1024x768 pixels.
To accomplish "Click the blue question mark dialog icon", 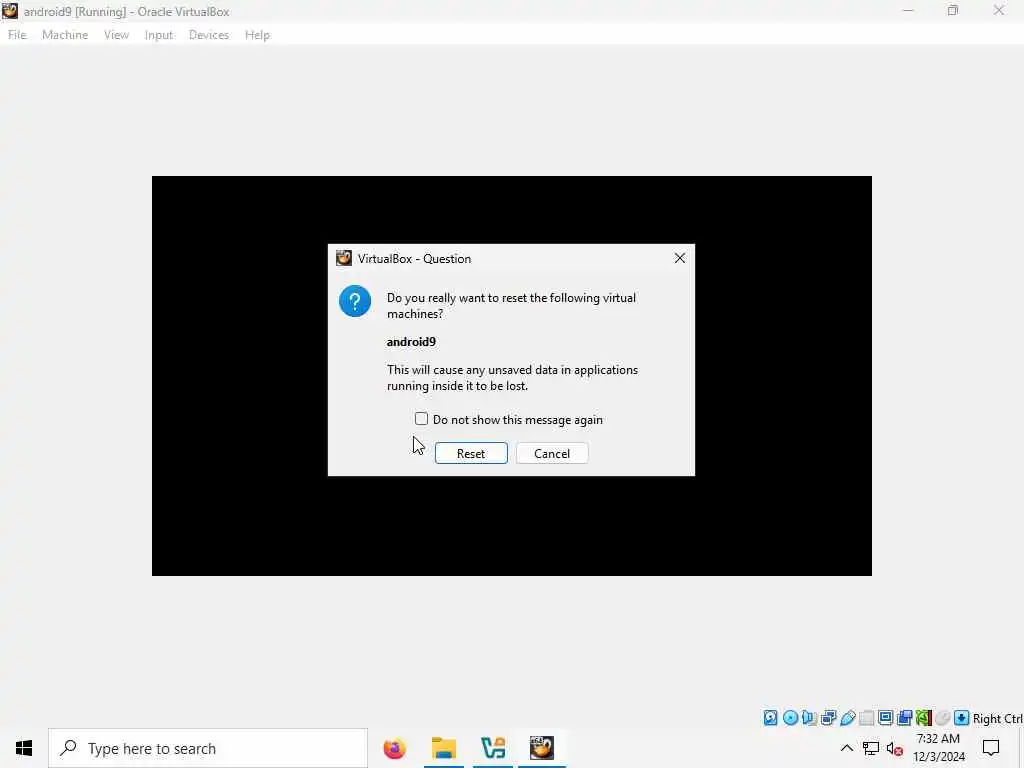I will point(355,301).
